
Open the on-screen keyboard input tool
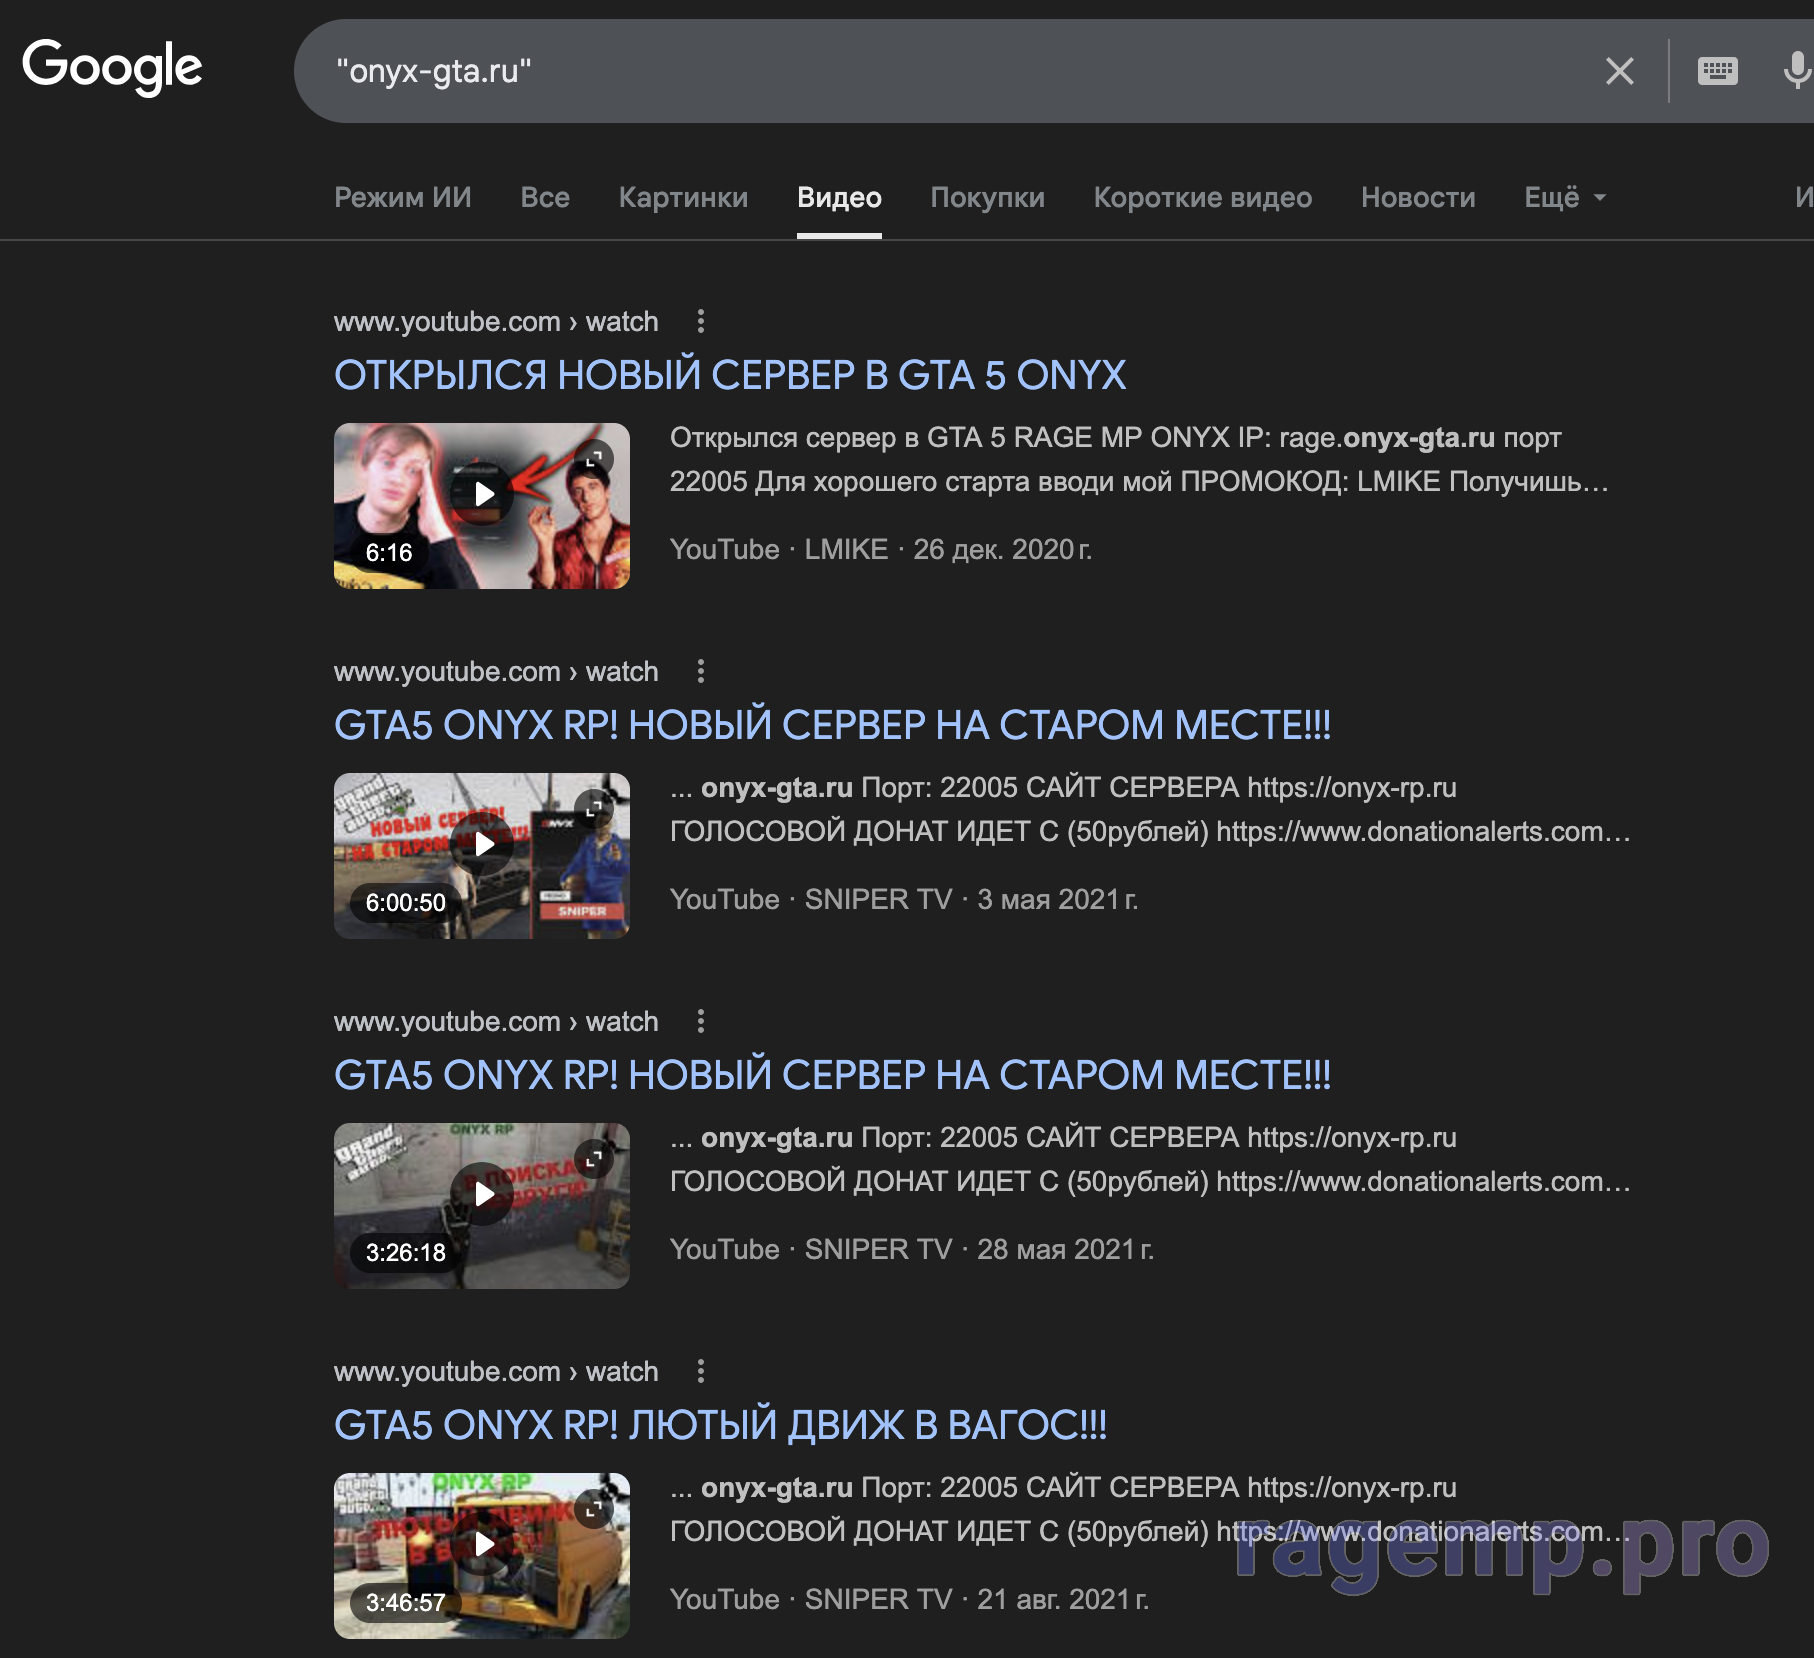click(1717, 71)
